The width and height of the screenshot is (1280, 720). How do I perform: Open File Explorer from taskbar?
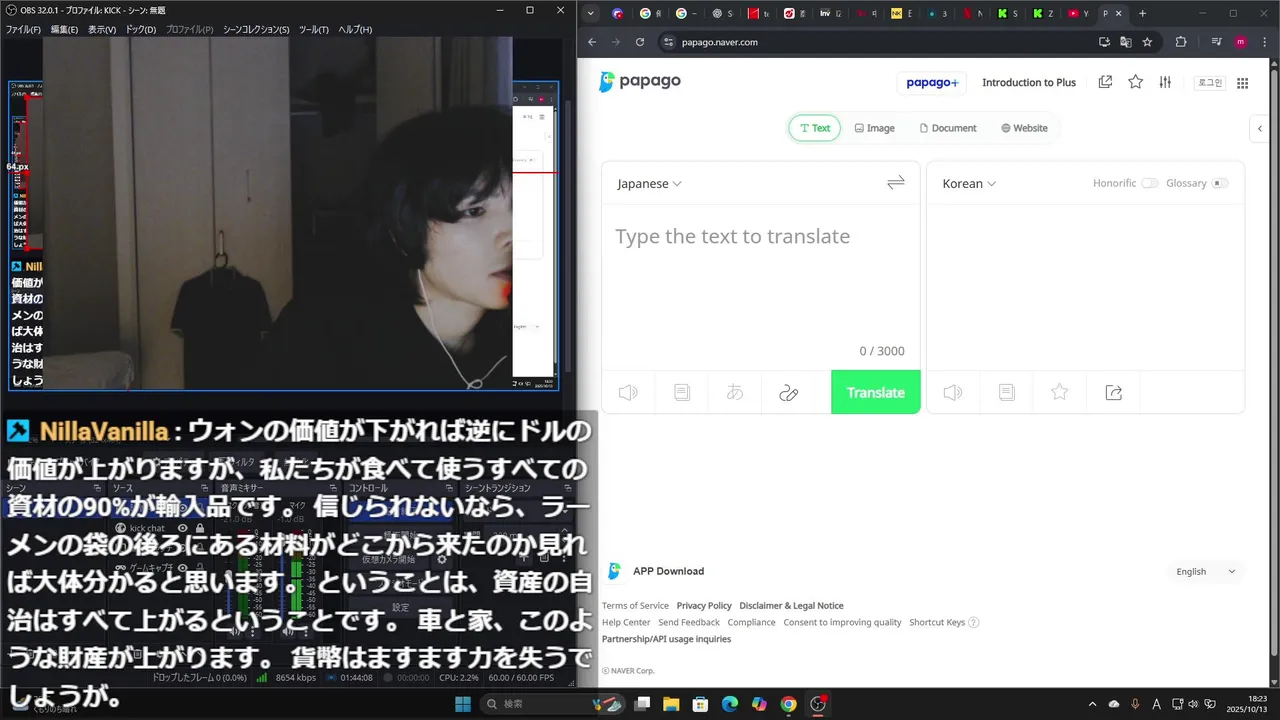671,704
